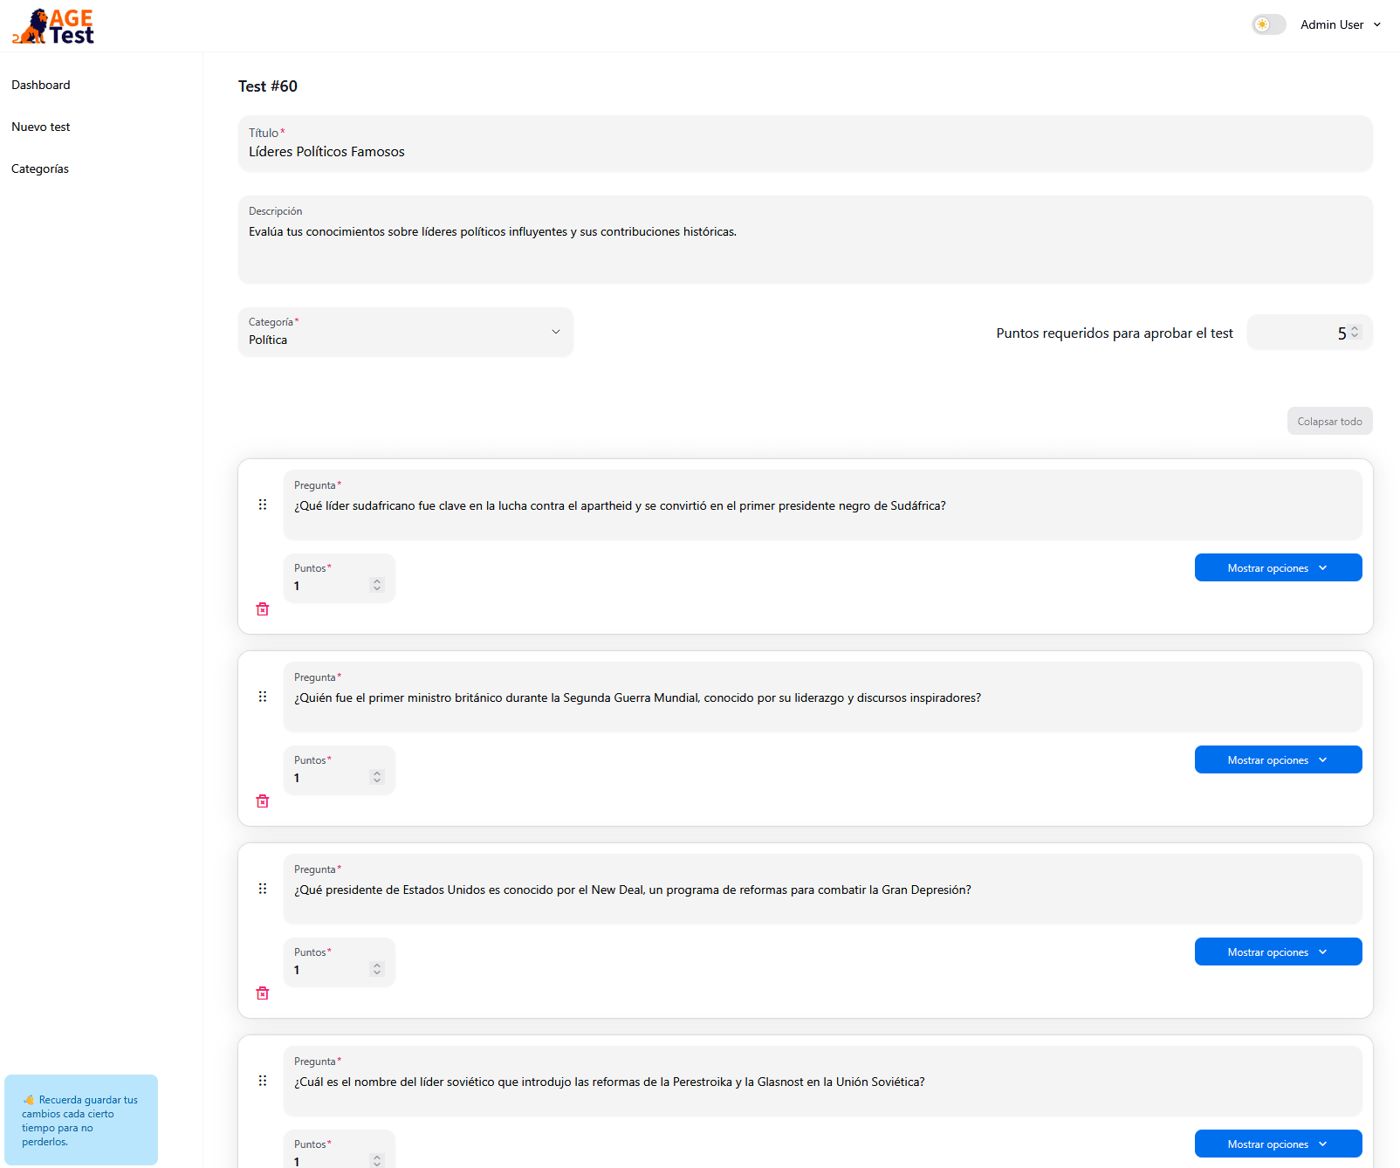The height and width of the screenshot is (1168, 1400).
Task: Show options for the apartheid question
Action: tap(1278, 568)
